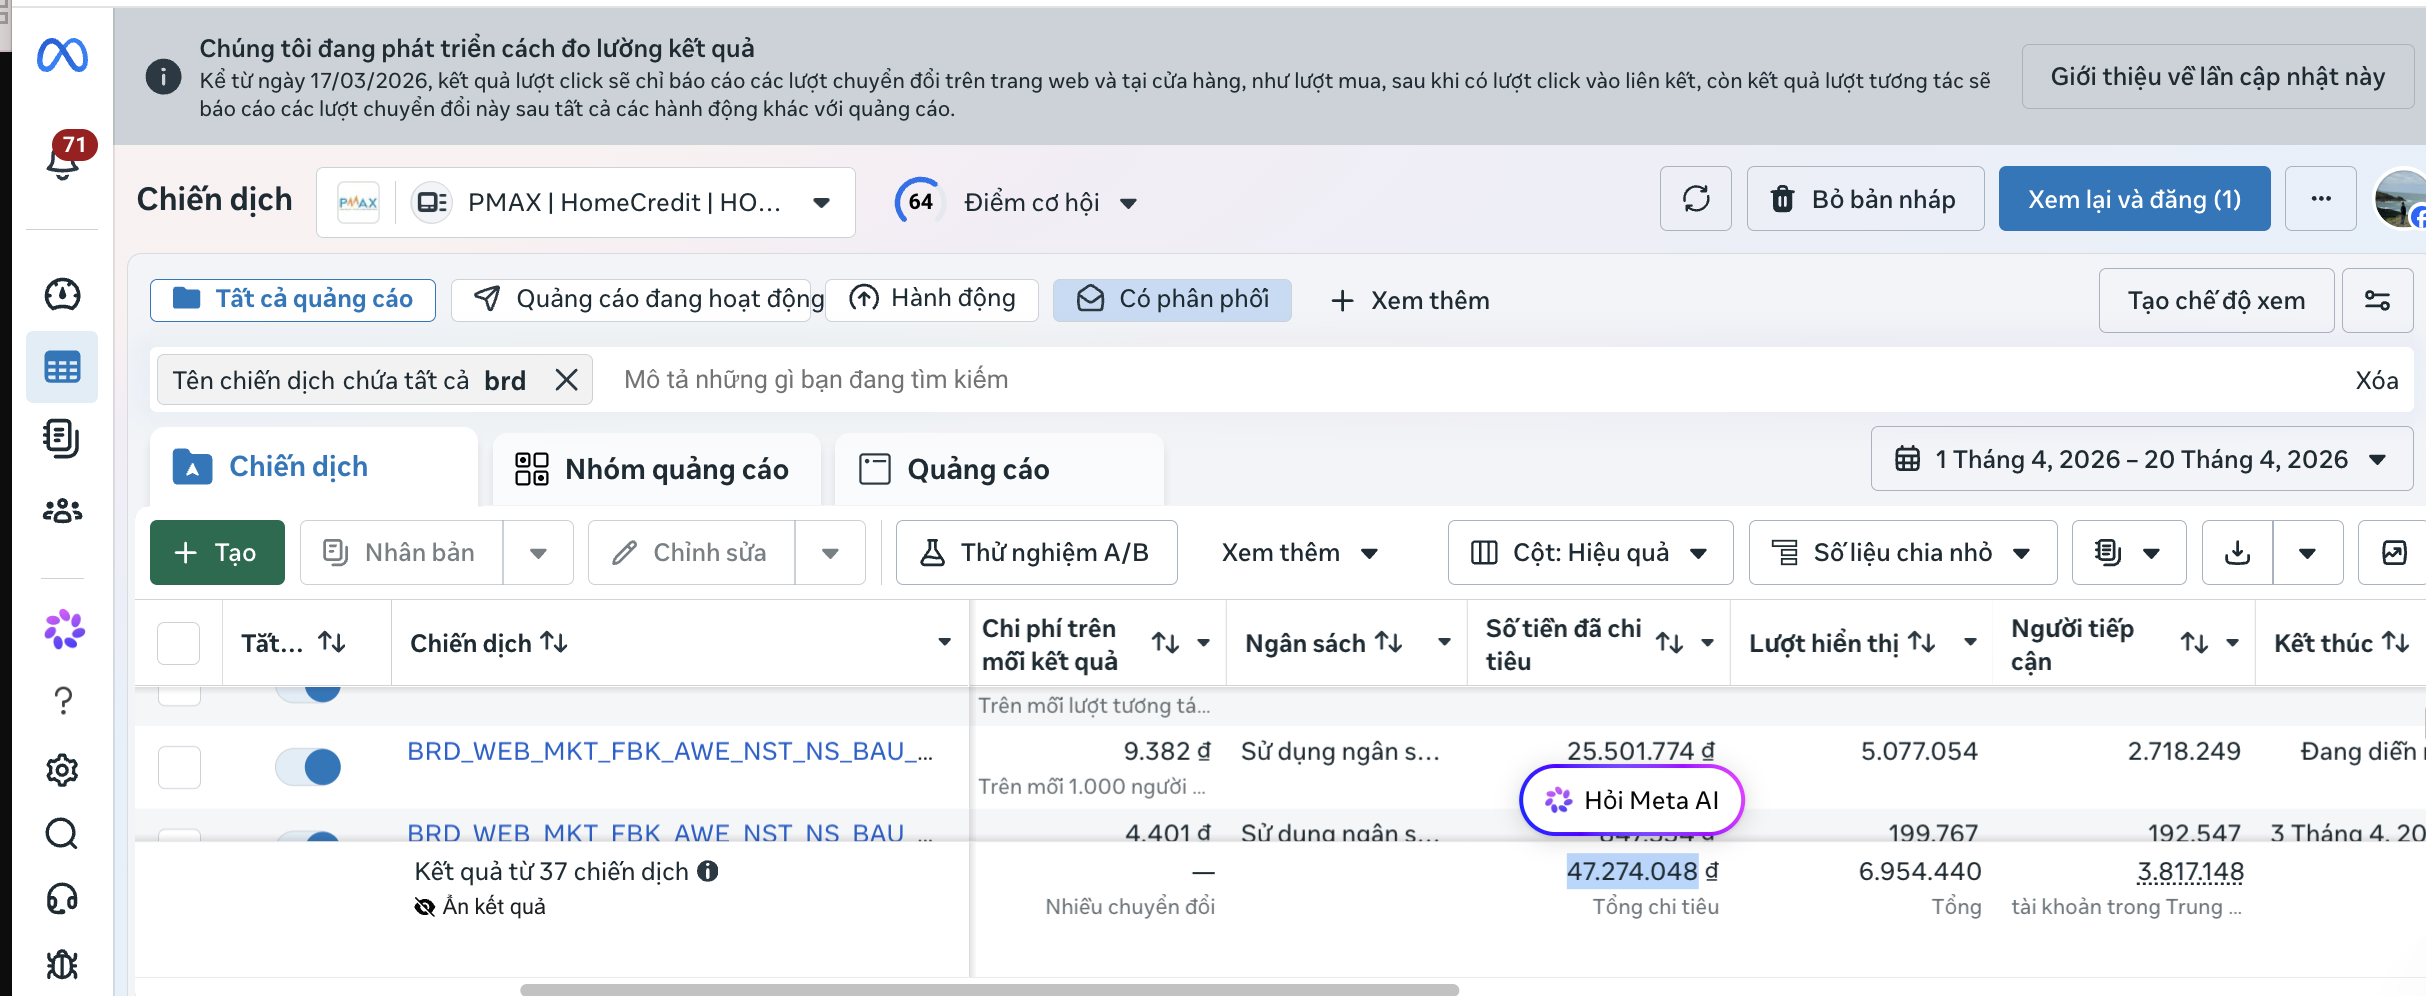This screenshot has width=2426, height=996.
Task: Sort by the 'Tắt...' on/off column
Action: tap(331, 642)
